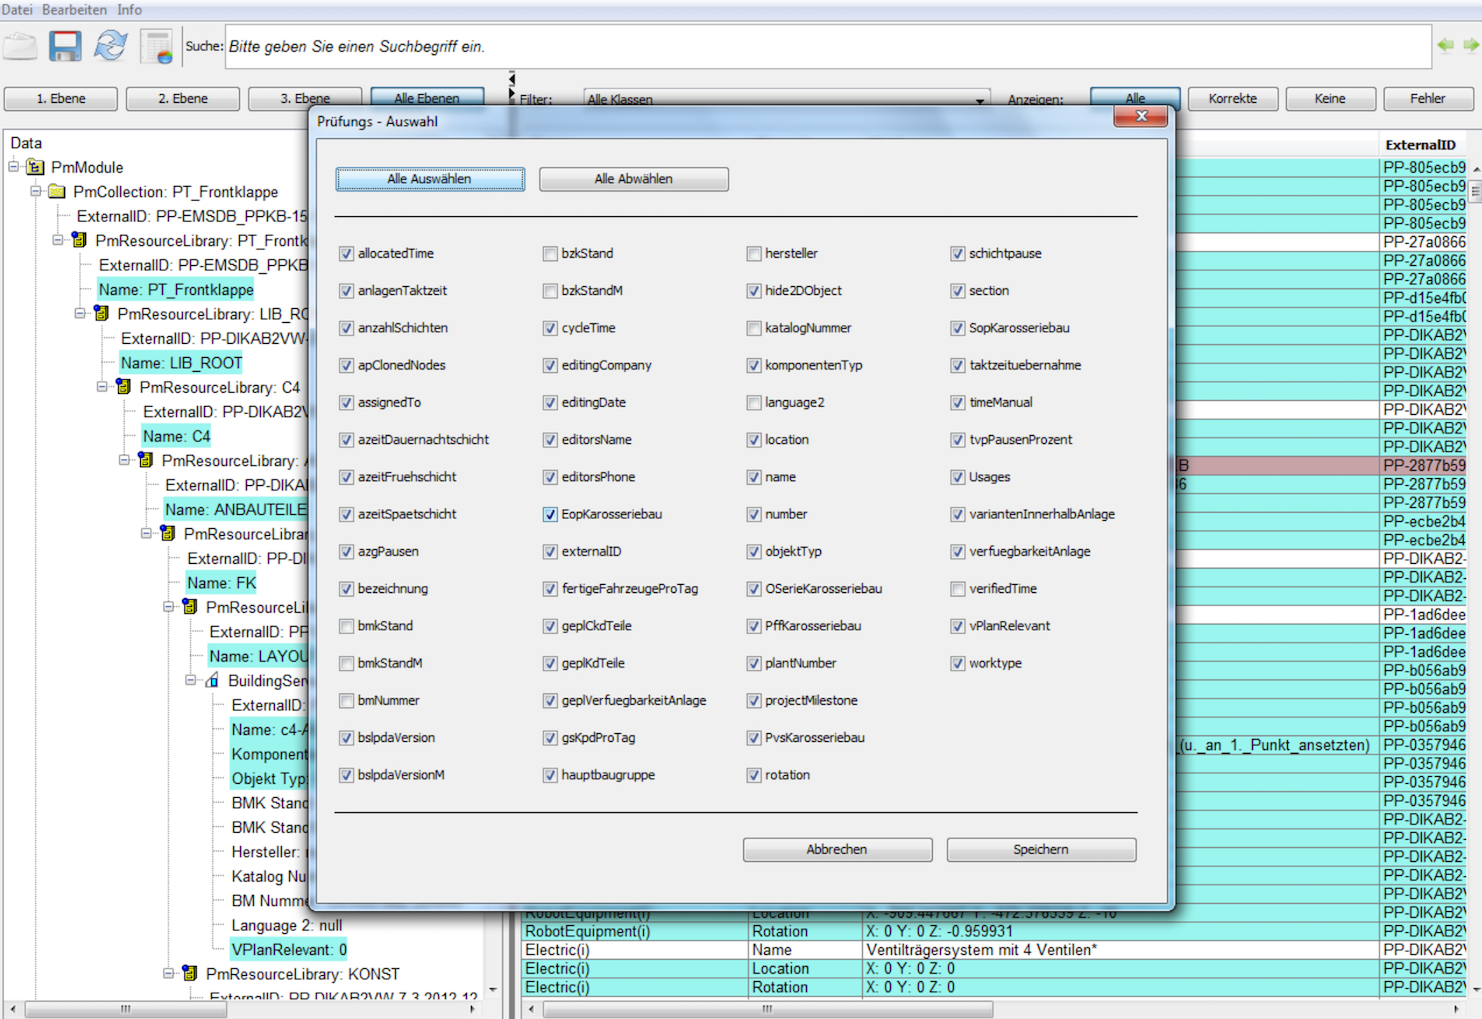The image size is (1482, 1019).
Task: Enable the bzkStand checkbox
Action: pos(550,254)
